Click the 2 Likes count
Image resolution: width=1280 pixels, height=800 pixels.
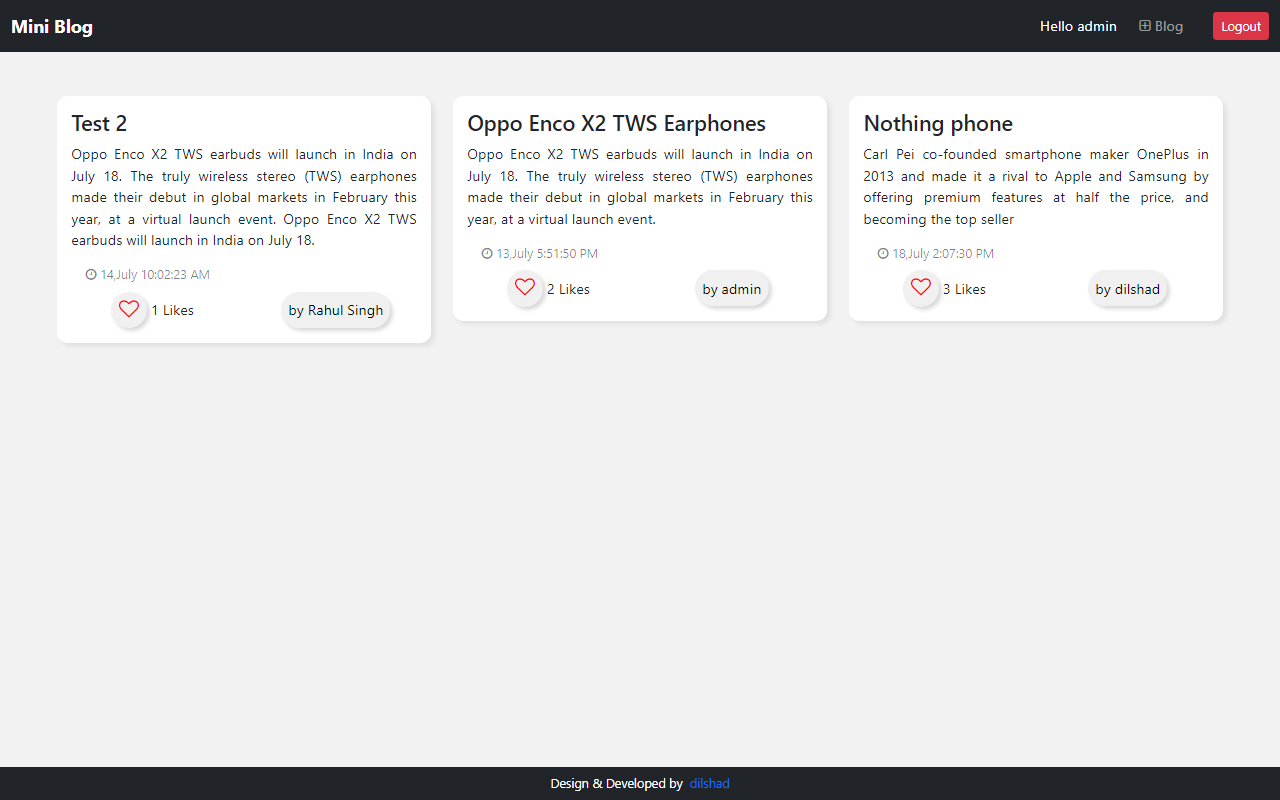[x=568, y=289]
